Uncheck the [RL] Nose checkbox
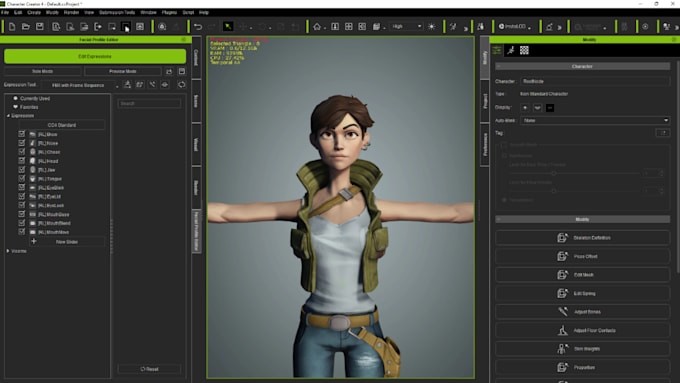 click(x=22, y=143)
